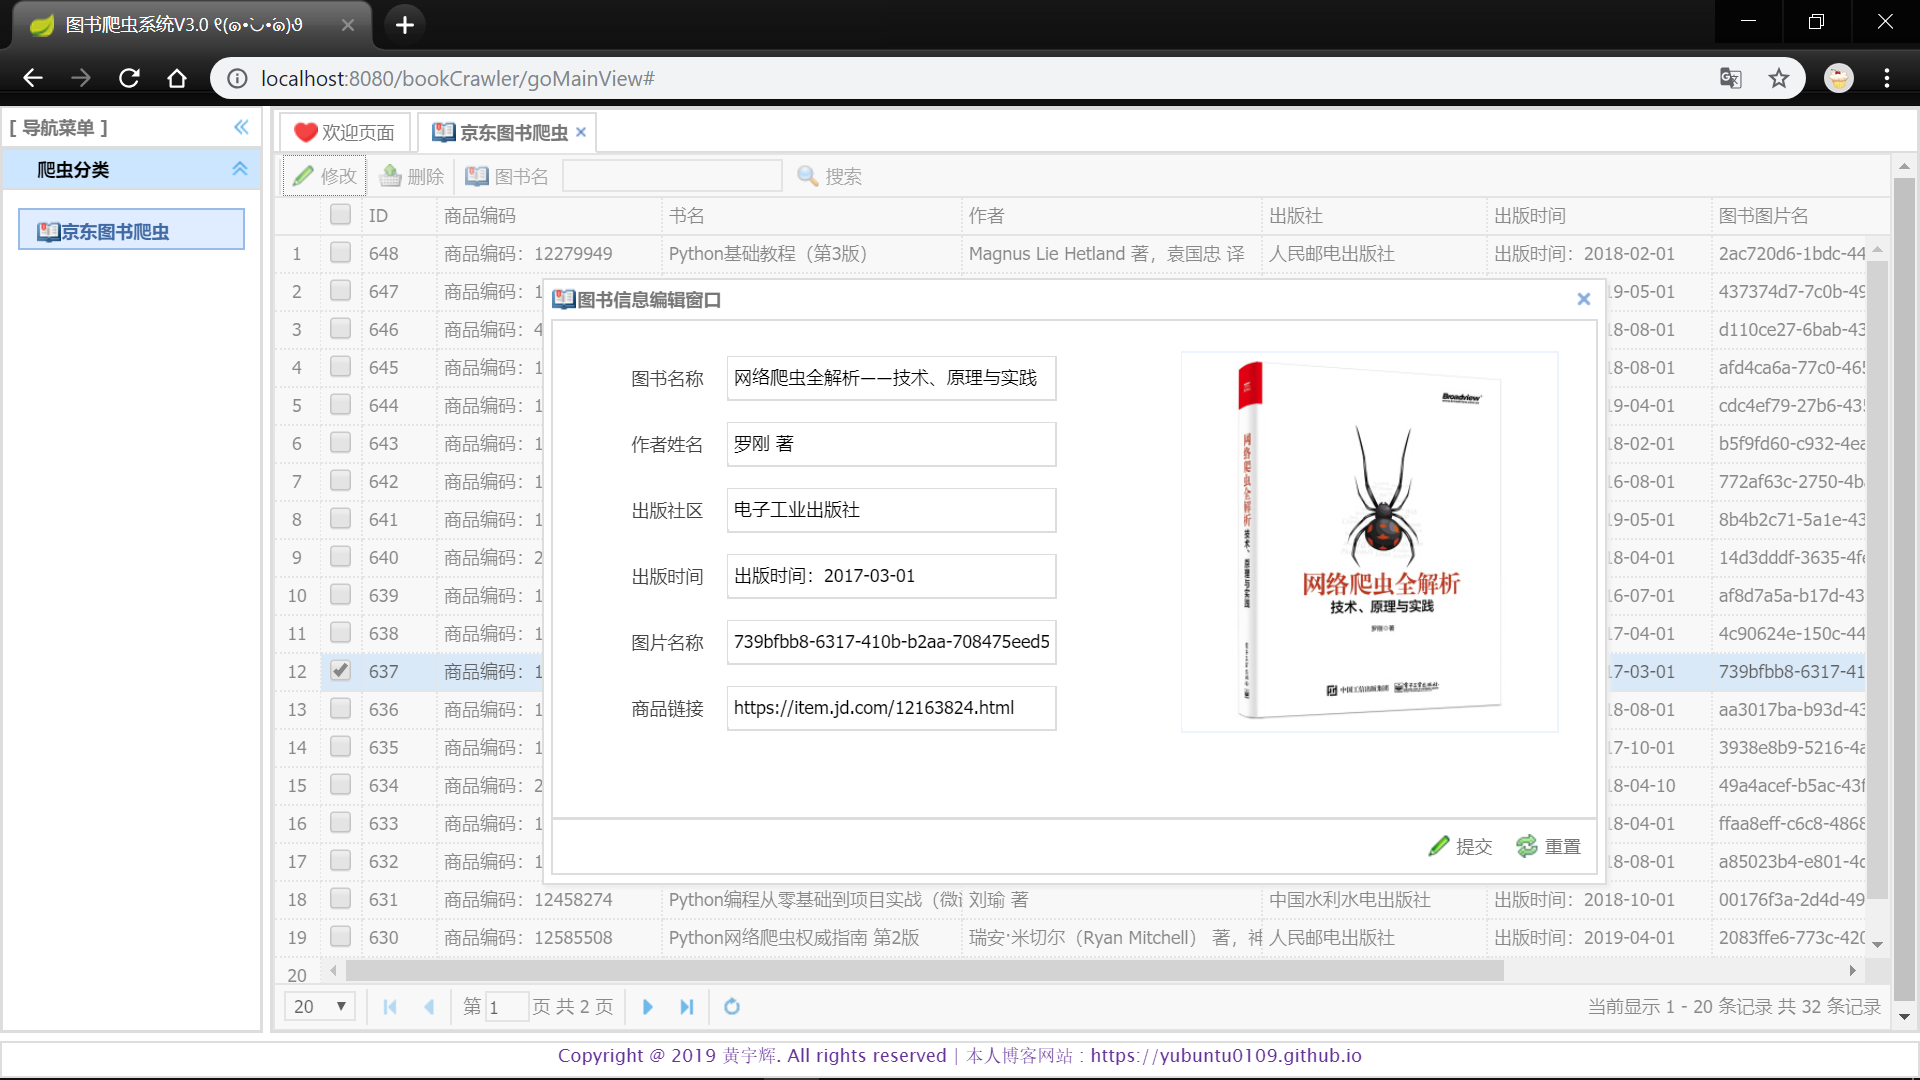This screenshot has width=1920, height=1080.
Task: Bookmark this page with star icon
Action: click(x=1778, y=78)
